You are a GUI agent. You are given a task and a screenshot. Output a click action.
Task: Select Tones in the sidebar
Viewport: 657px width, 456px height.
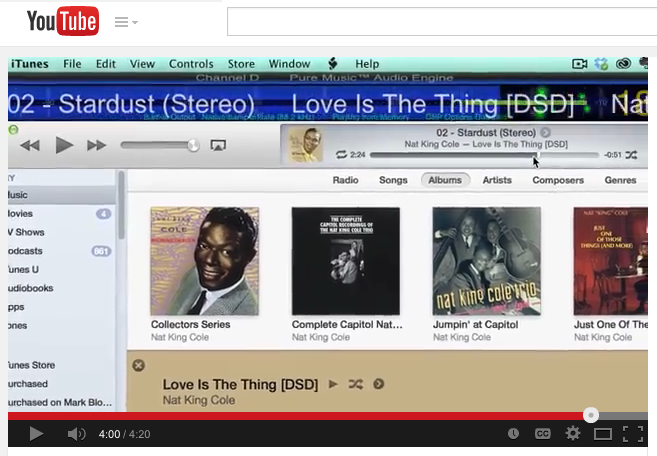point(62,326)
